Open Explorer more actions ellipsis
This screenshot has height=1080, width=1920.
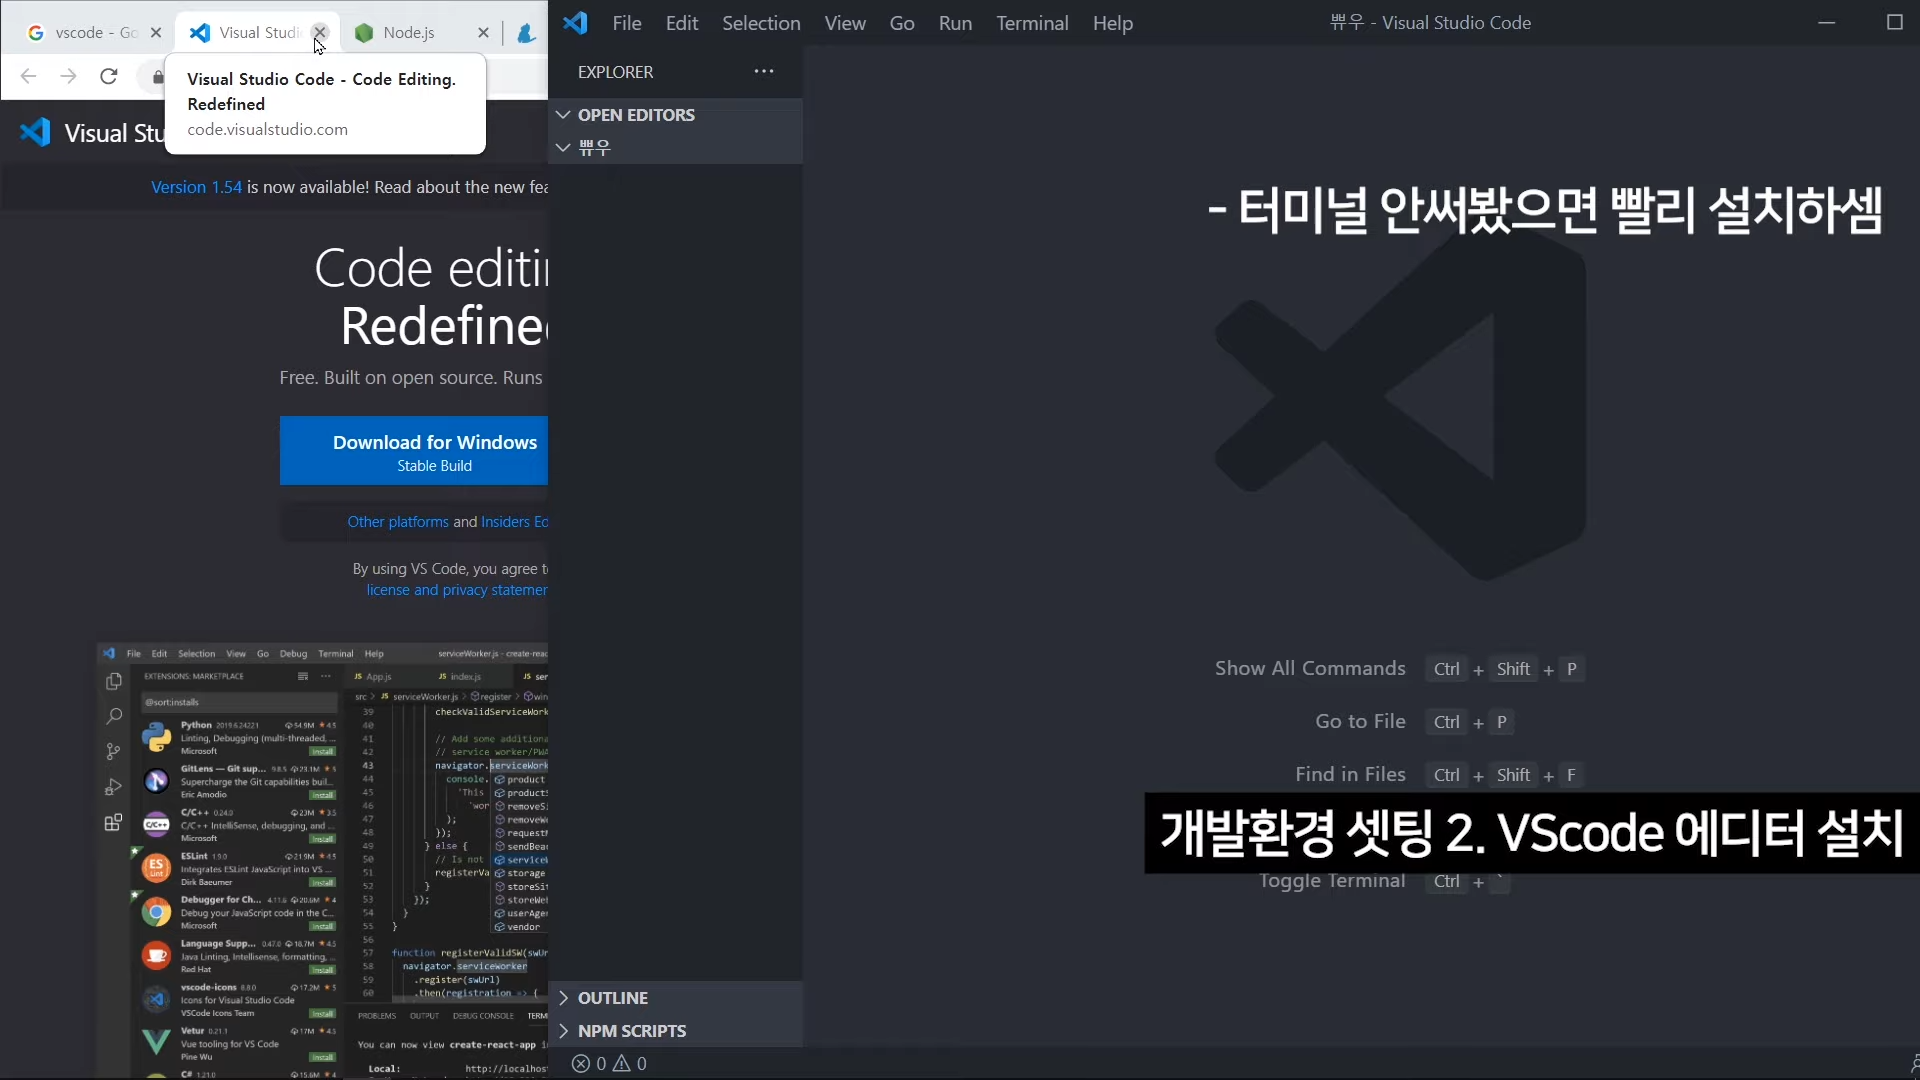[x=764, y=71]
